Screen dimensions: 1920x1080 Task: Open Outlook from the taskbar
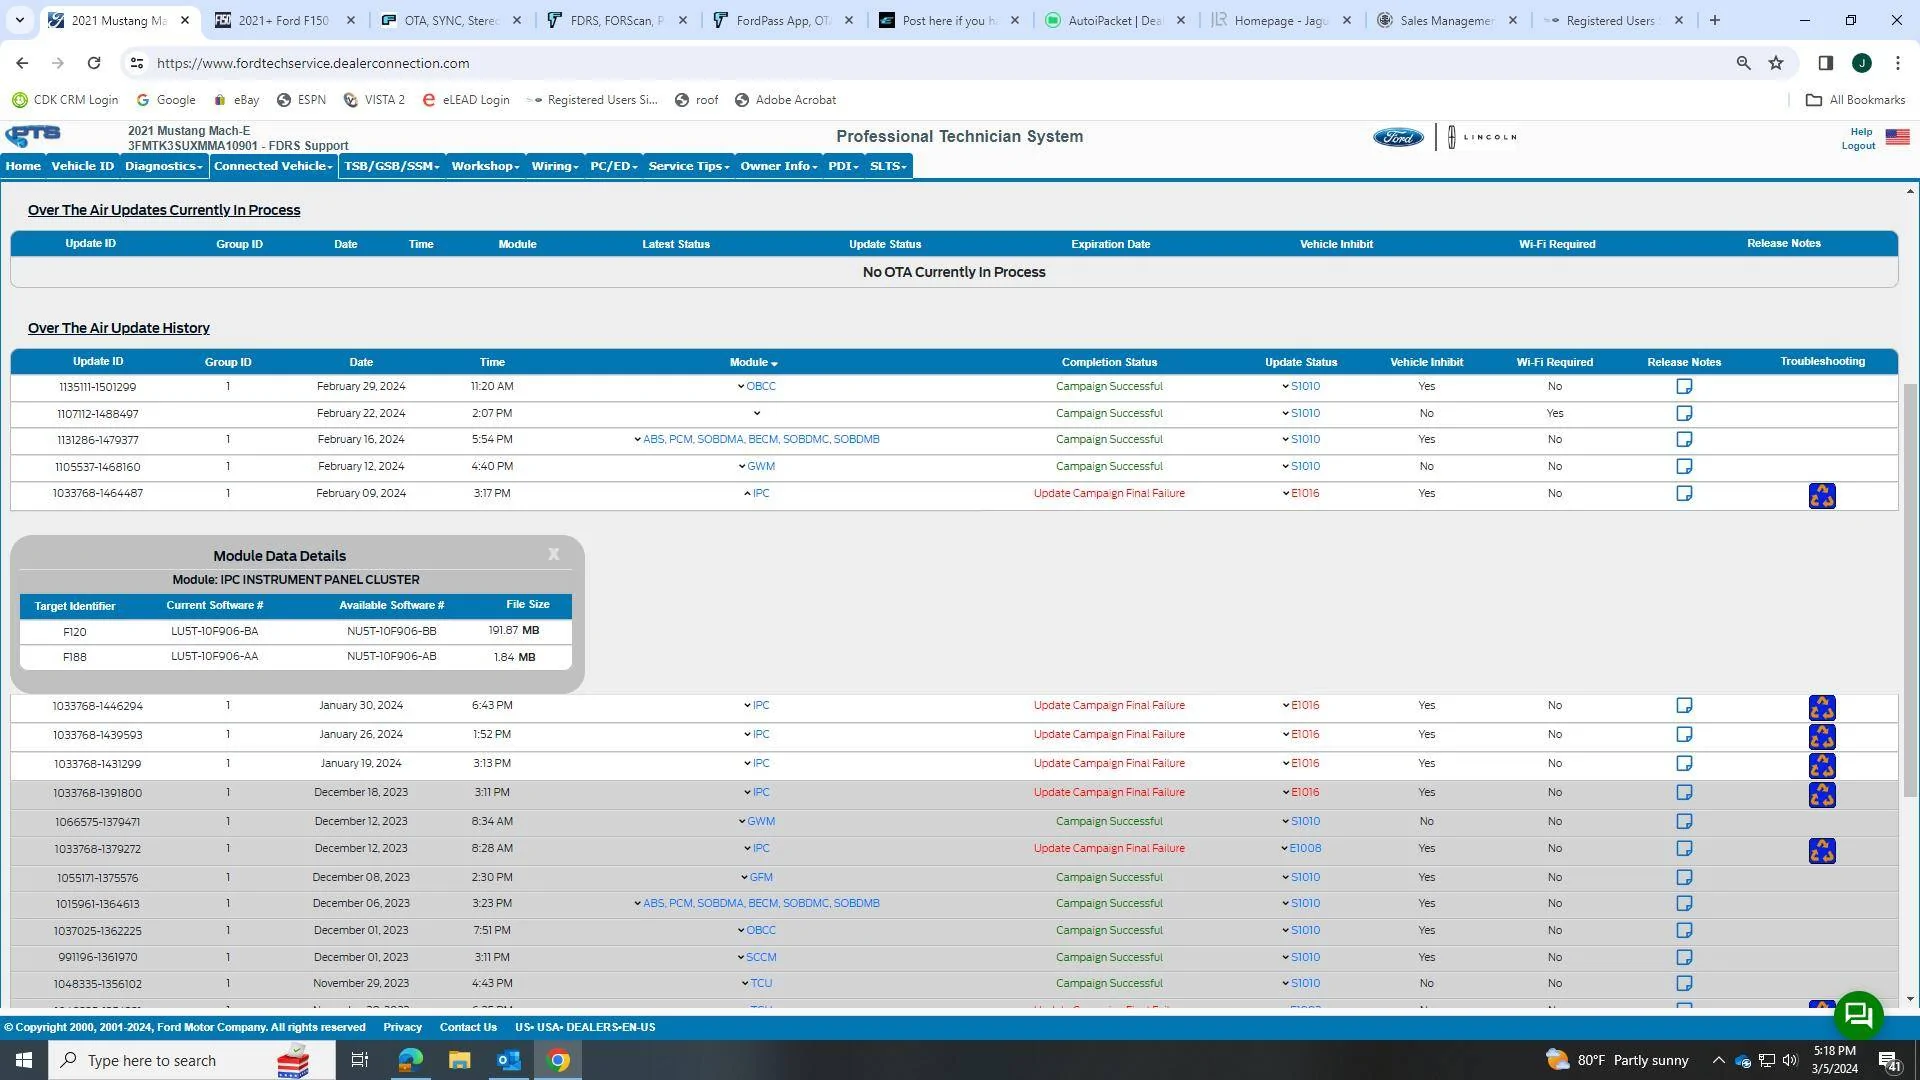509,1060
